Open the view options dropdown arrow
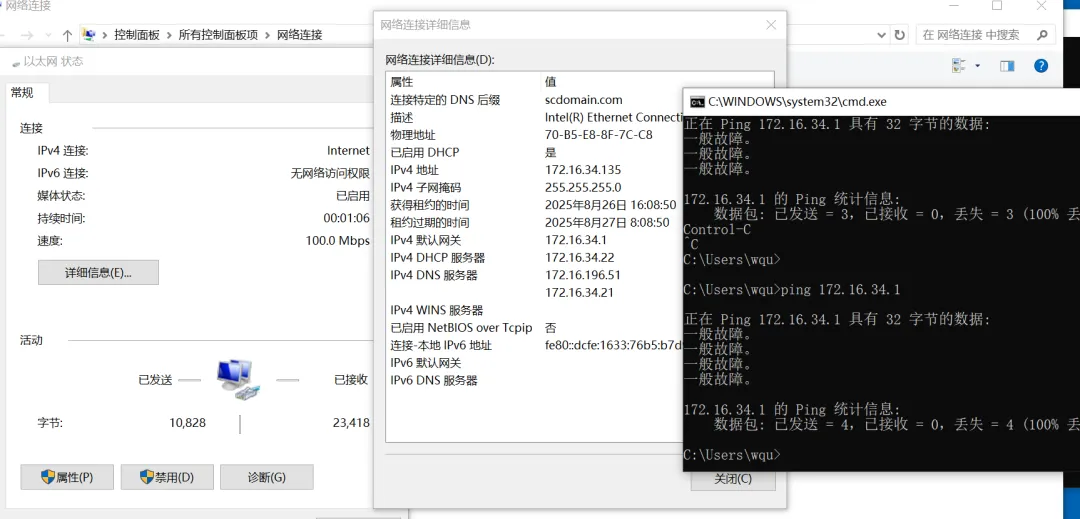The width and height of the screenshot is (1080, 519). tap(977, 66)
